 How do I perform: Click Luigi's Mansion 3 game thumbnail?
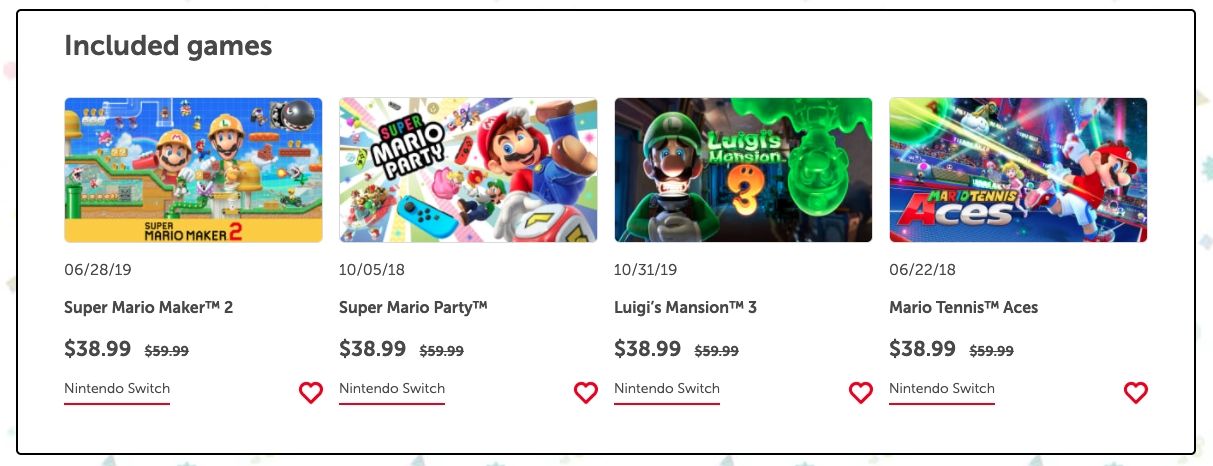pos(743,170)
